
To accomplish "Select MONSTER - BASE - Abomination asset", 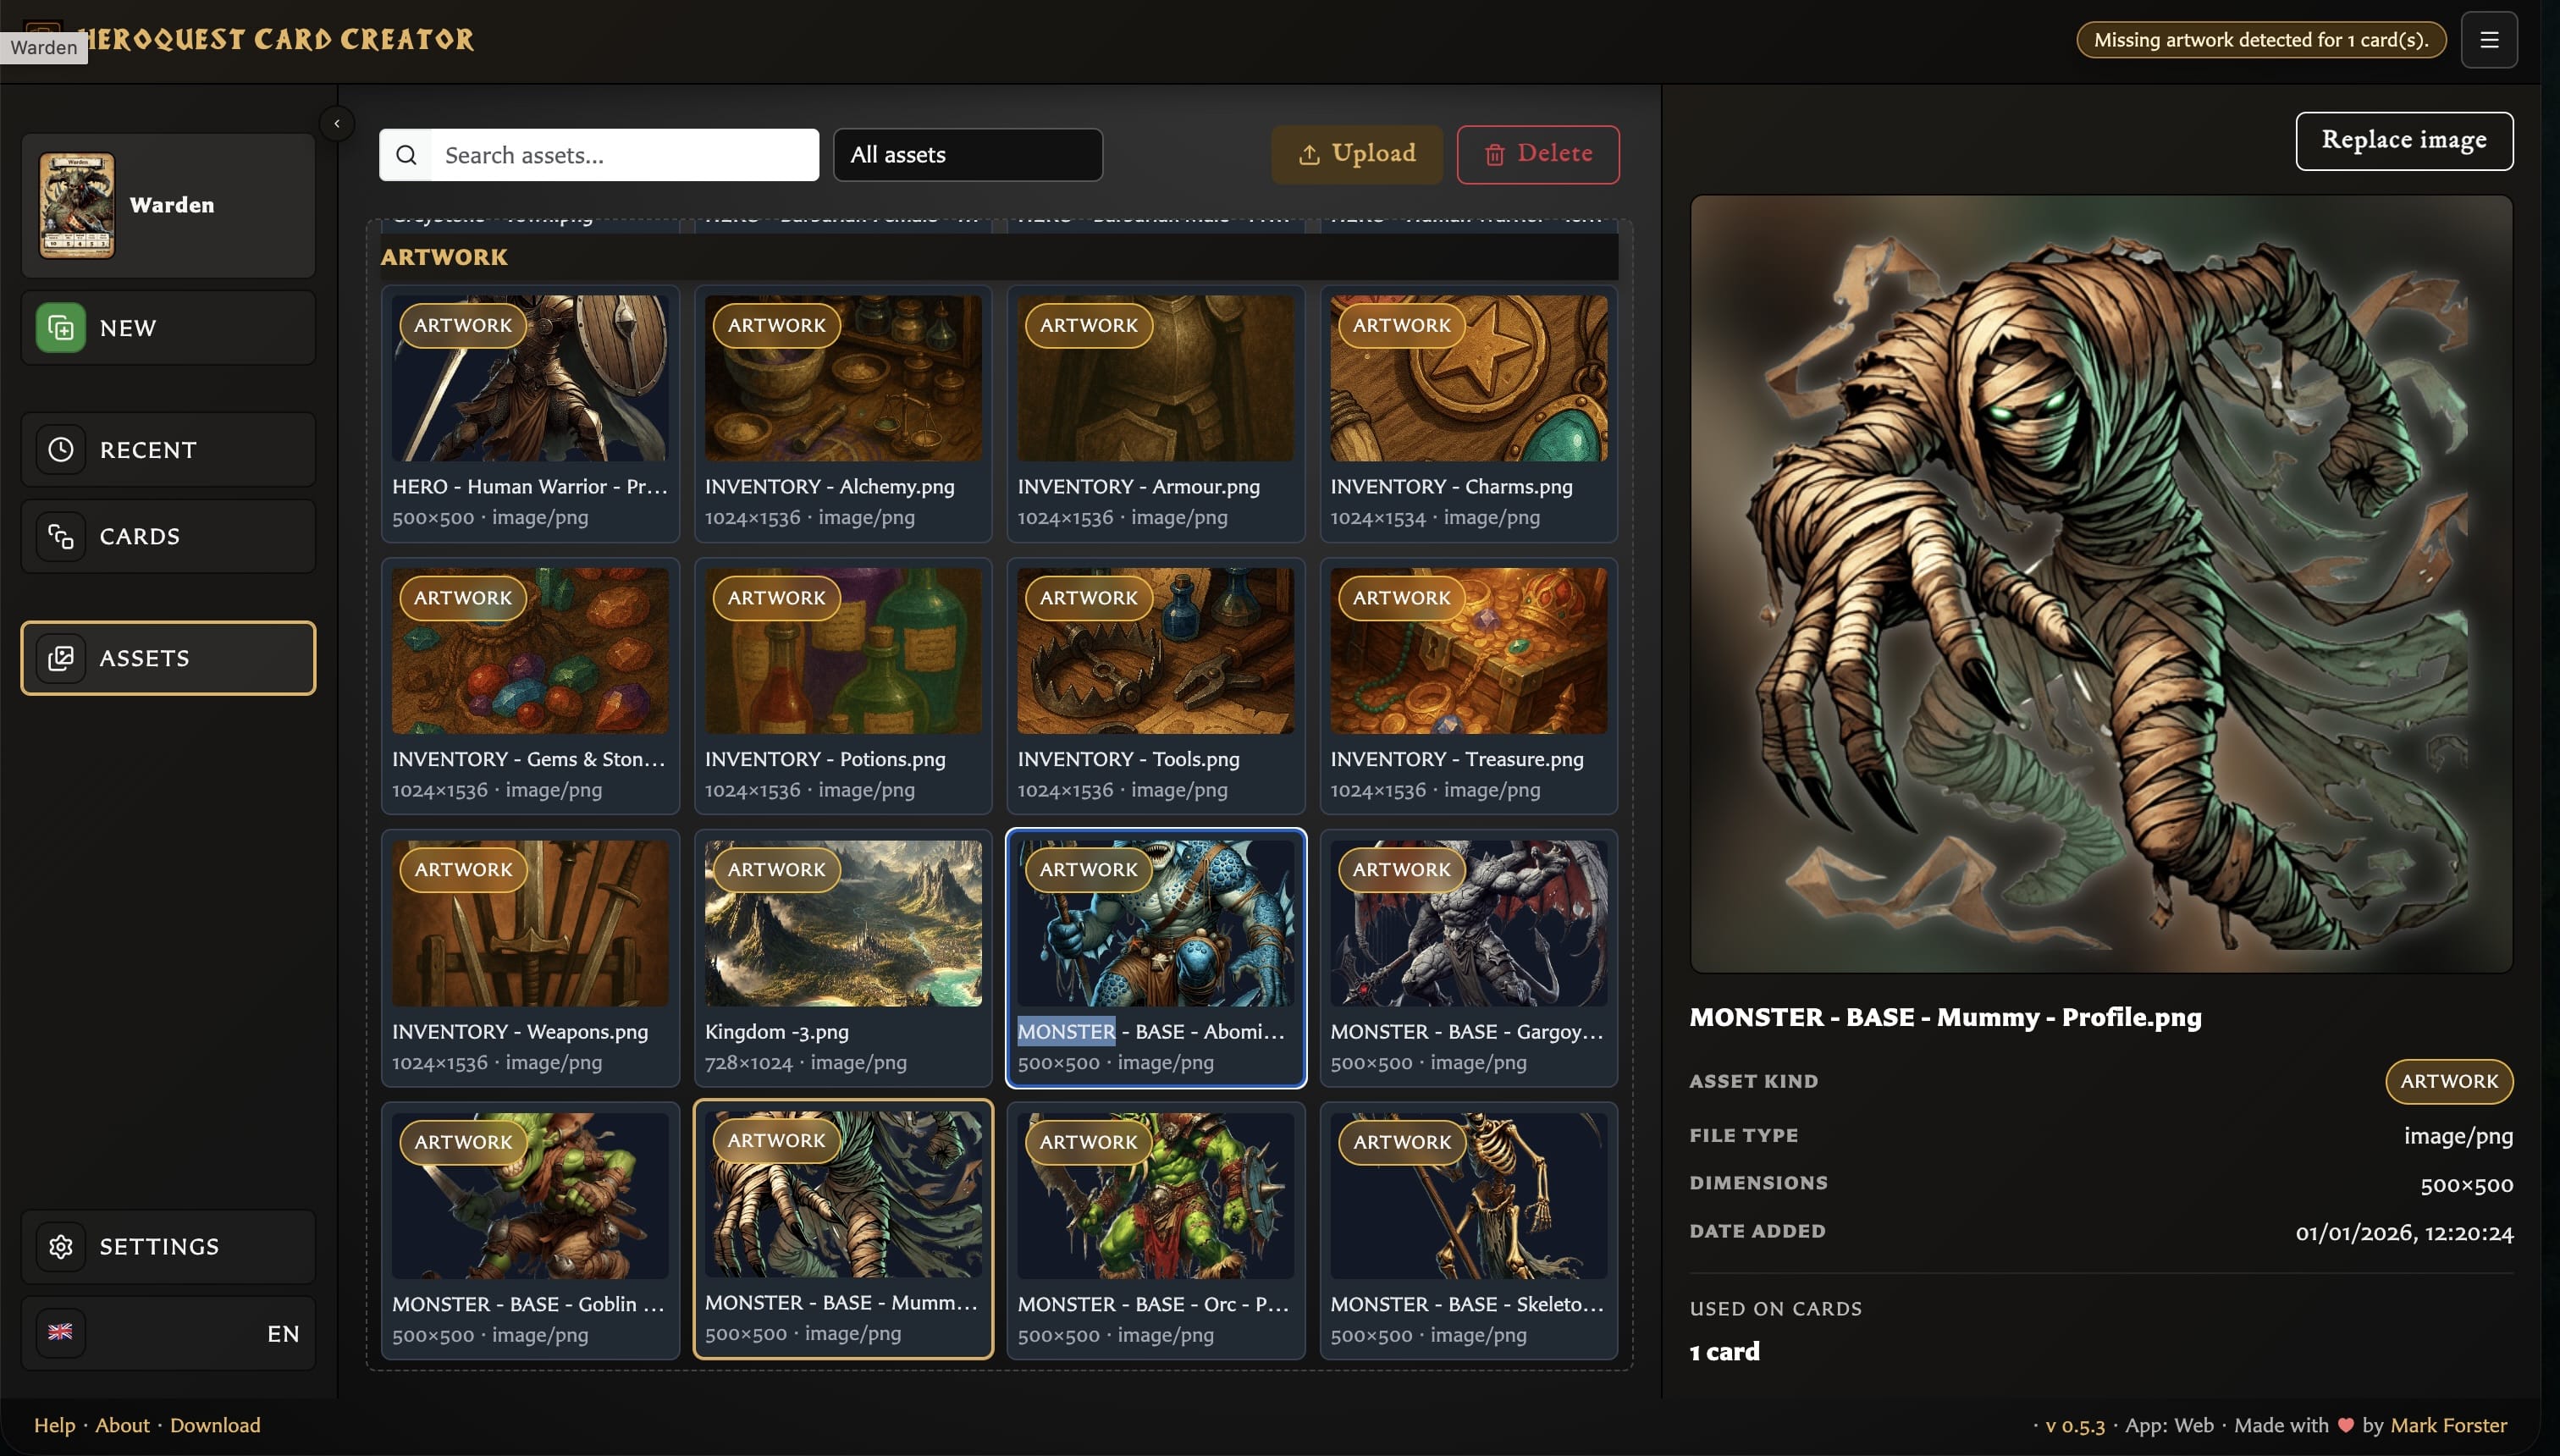I will [x=1156, y=958].
